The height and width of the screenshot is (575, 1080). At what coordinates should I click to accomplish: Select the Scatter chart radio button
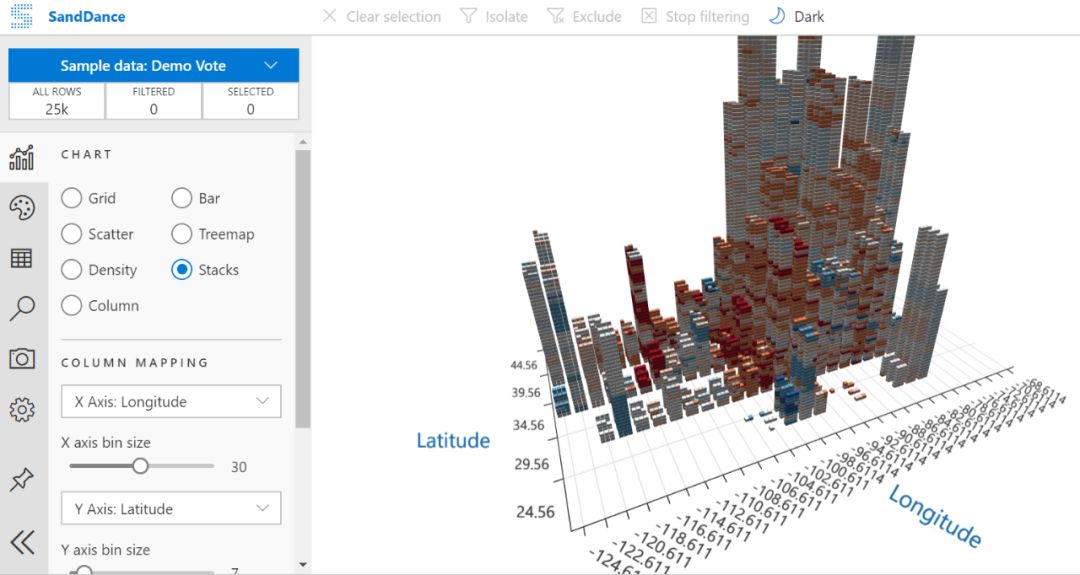coord(72,234)
